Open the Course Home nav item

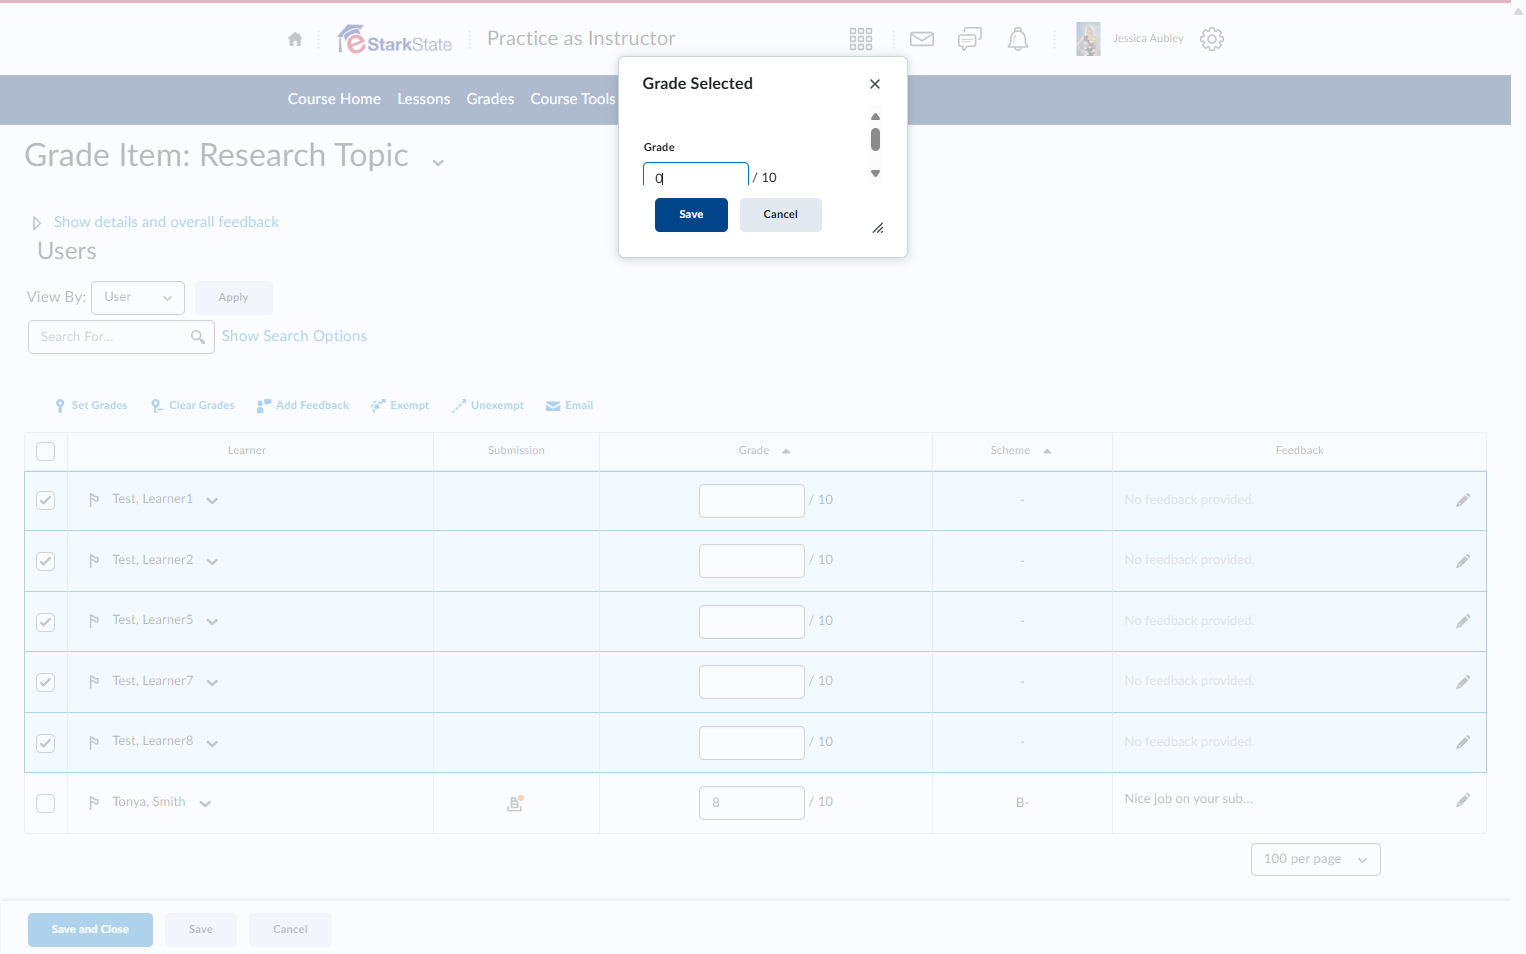click(x=334, y=99)
